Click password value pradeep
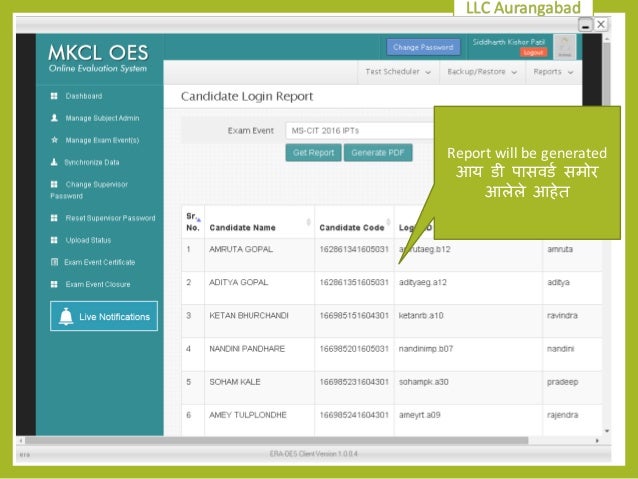This screenshot has width=638, height=479. pyautogui.click(x=563, y=382)
